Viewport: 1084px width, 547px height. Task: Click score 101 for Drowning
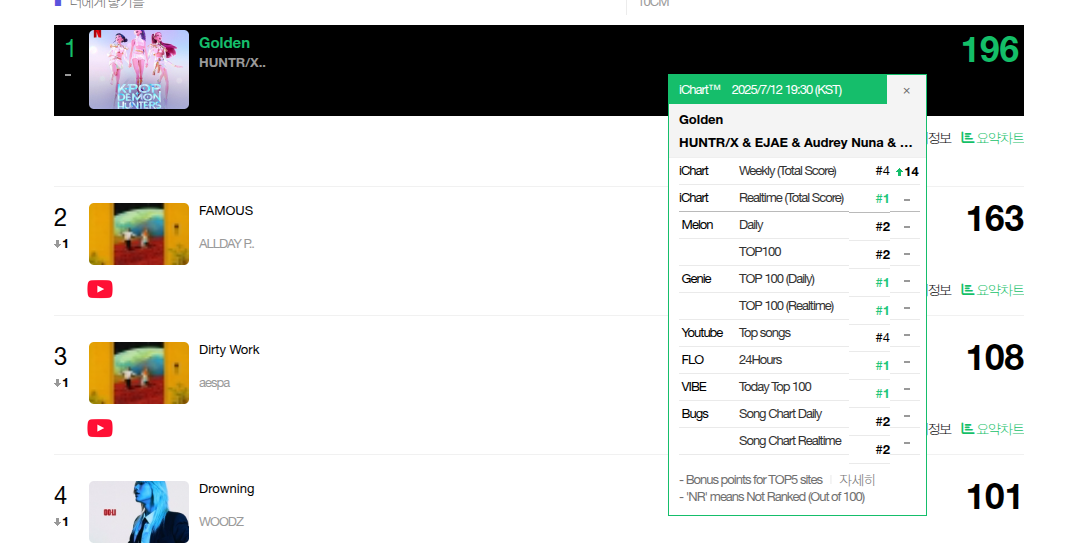click(x=994, y=497)
